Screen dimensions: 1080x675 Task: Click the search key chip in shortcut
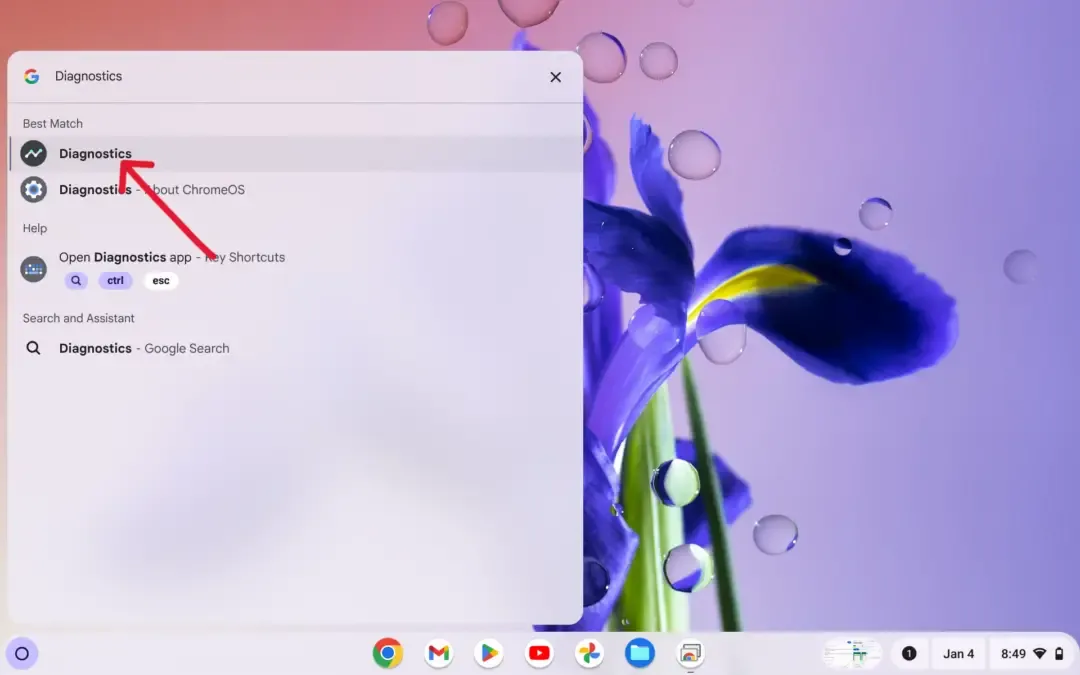coord(76,280)
